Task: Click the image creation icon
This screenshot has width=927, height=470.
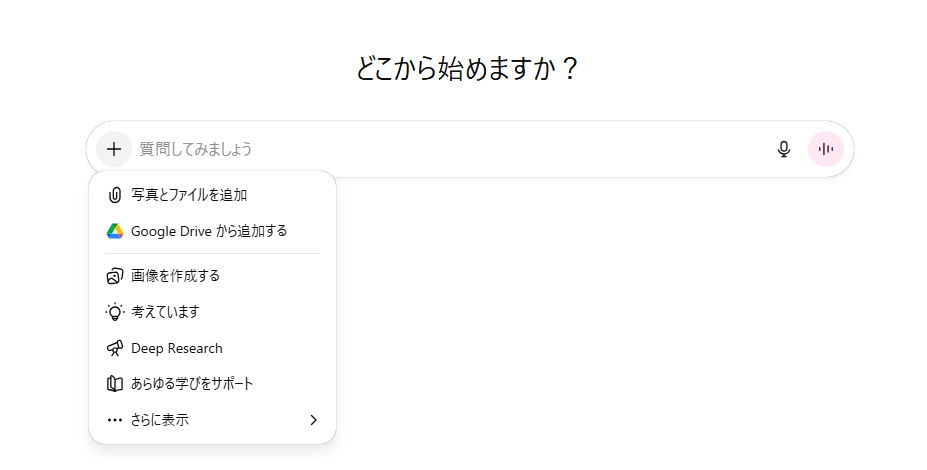Action: tap(114, 276)
